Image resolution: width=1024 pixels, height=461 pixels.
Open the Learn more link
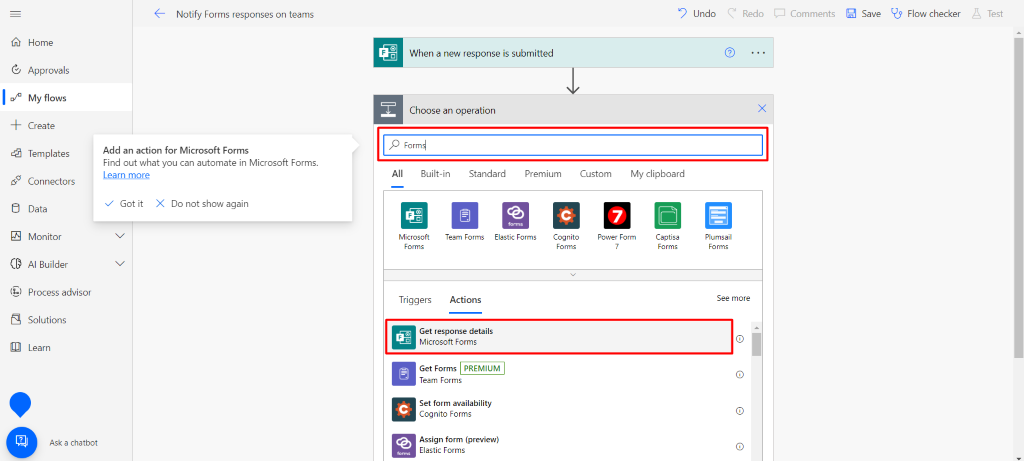126,175
